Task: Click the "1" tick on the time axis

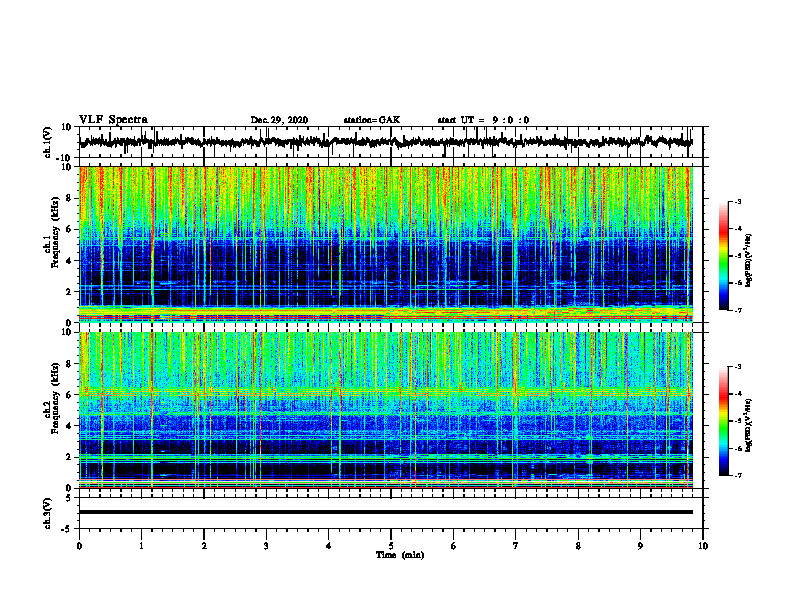Action: tap(141, 546)
